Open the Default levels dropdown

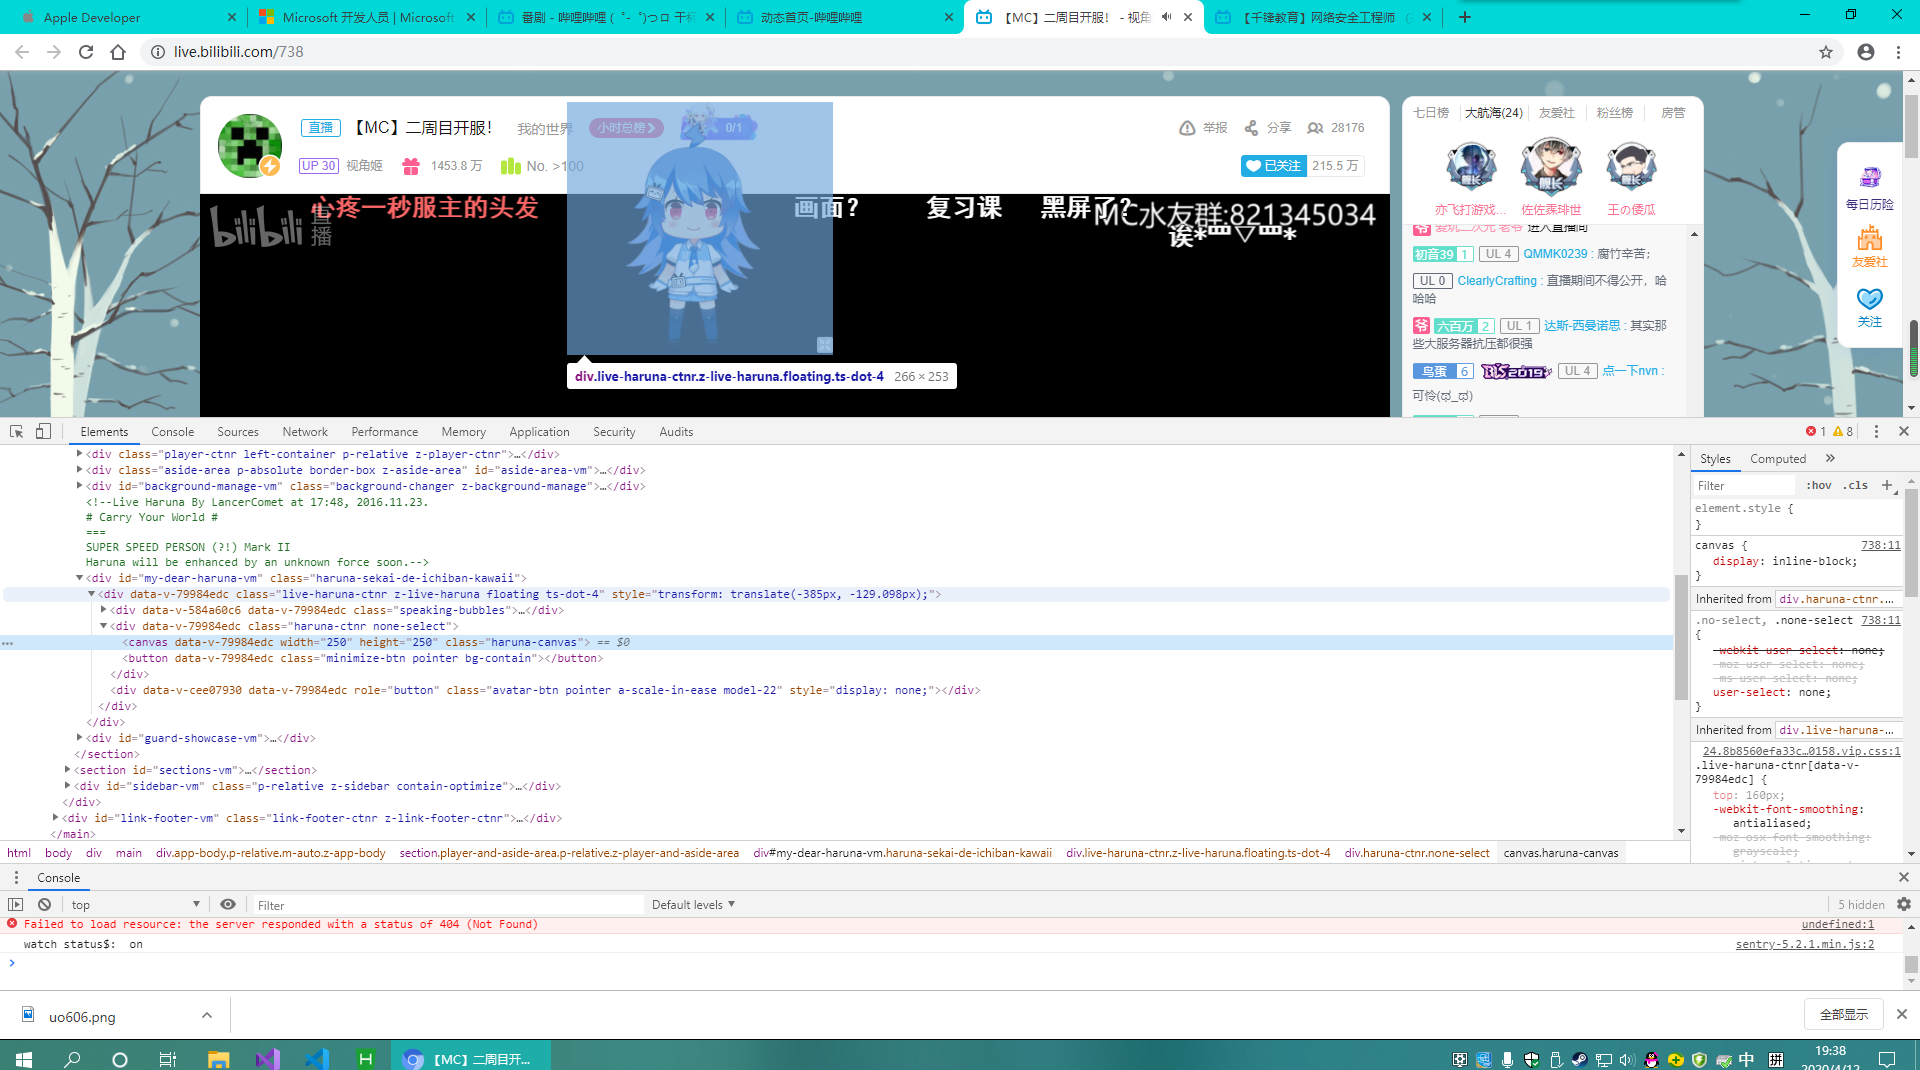pyautogui.click(x=693, y=904)
